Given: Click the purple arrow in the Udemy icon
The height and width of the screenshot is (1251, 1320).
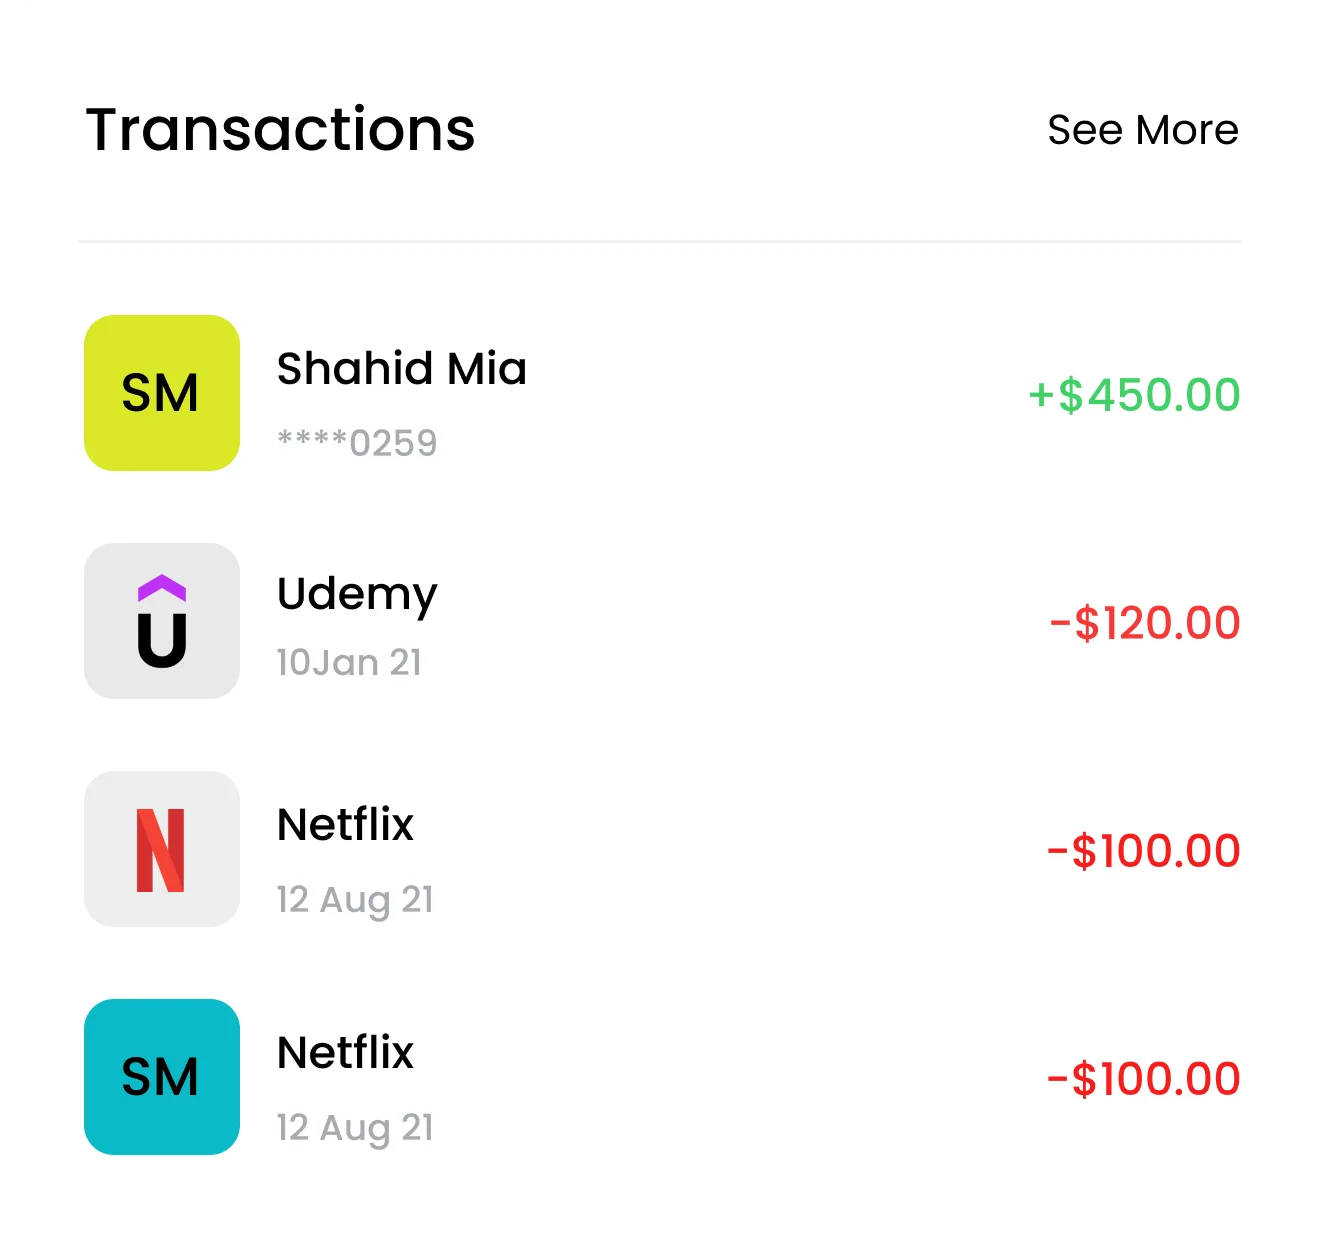Looking at the screenshot, I should pos(161,590).
